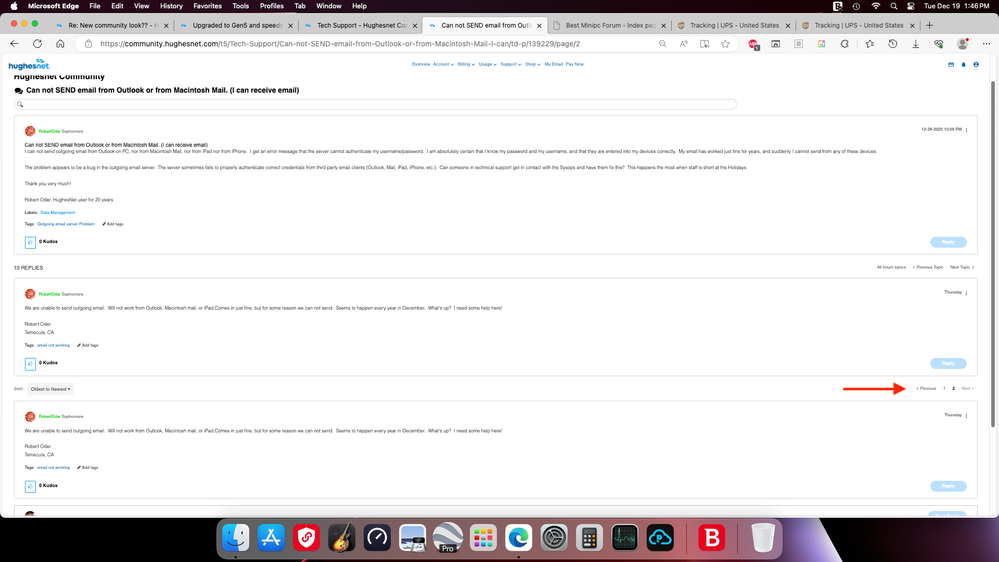Expand the Oldest to Newest sort dropdown

(50, 389)
